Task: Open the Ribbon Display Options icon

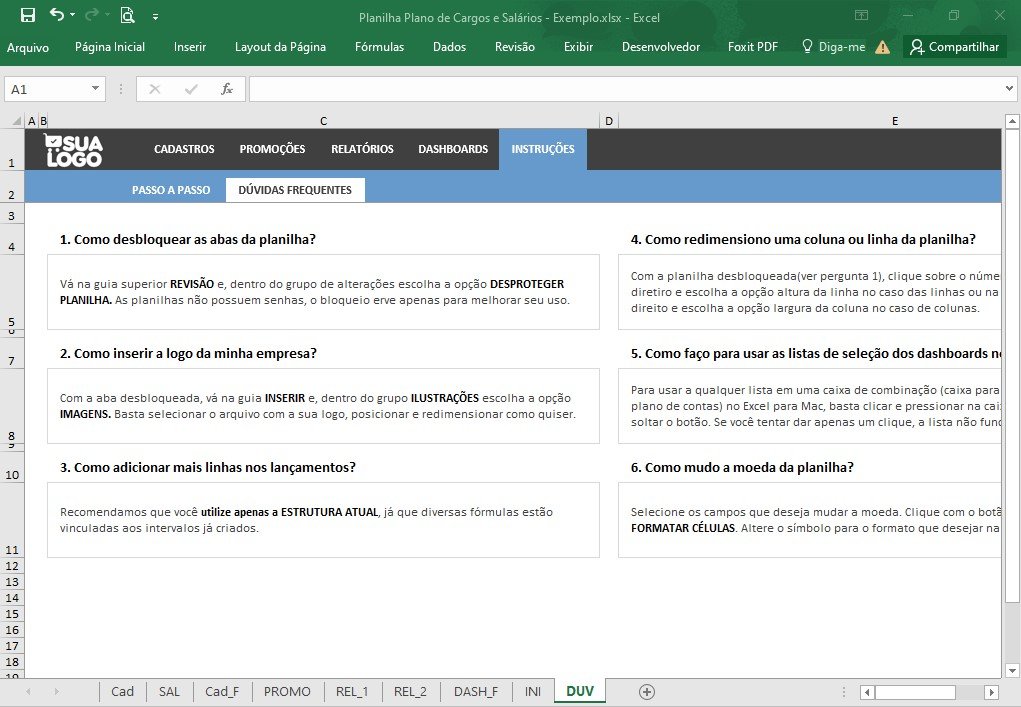Action: click(861, 15)
